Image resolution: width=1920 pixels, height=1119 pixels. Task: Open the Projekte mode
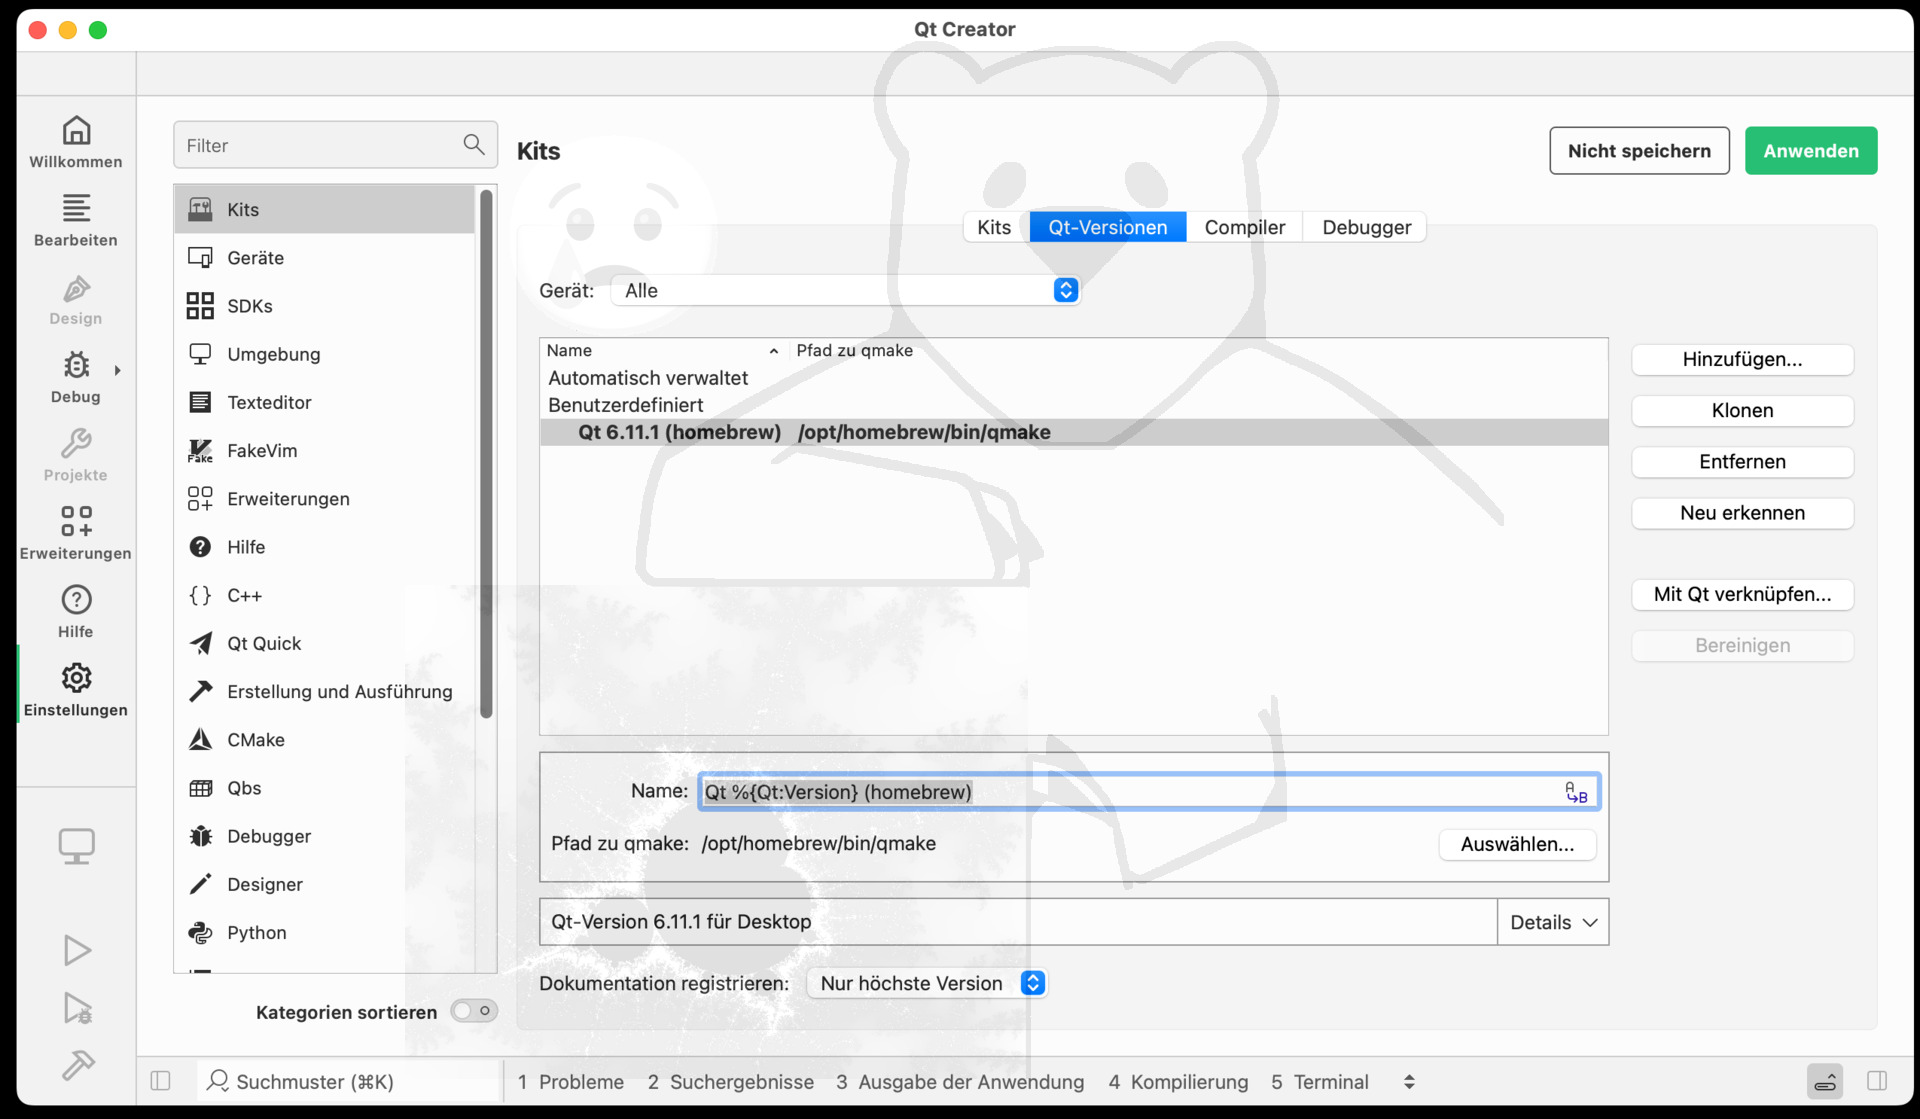76,455
